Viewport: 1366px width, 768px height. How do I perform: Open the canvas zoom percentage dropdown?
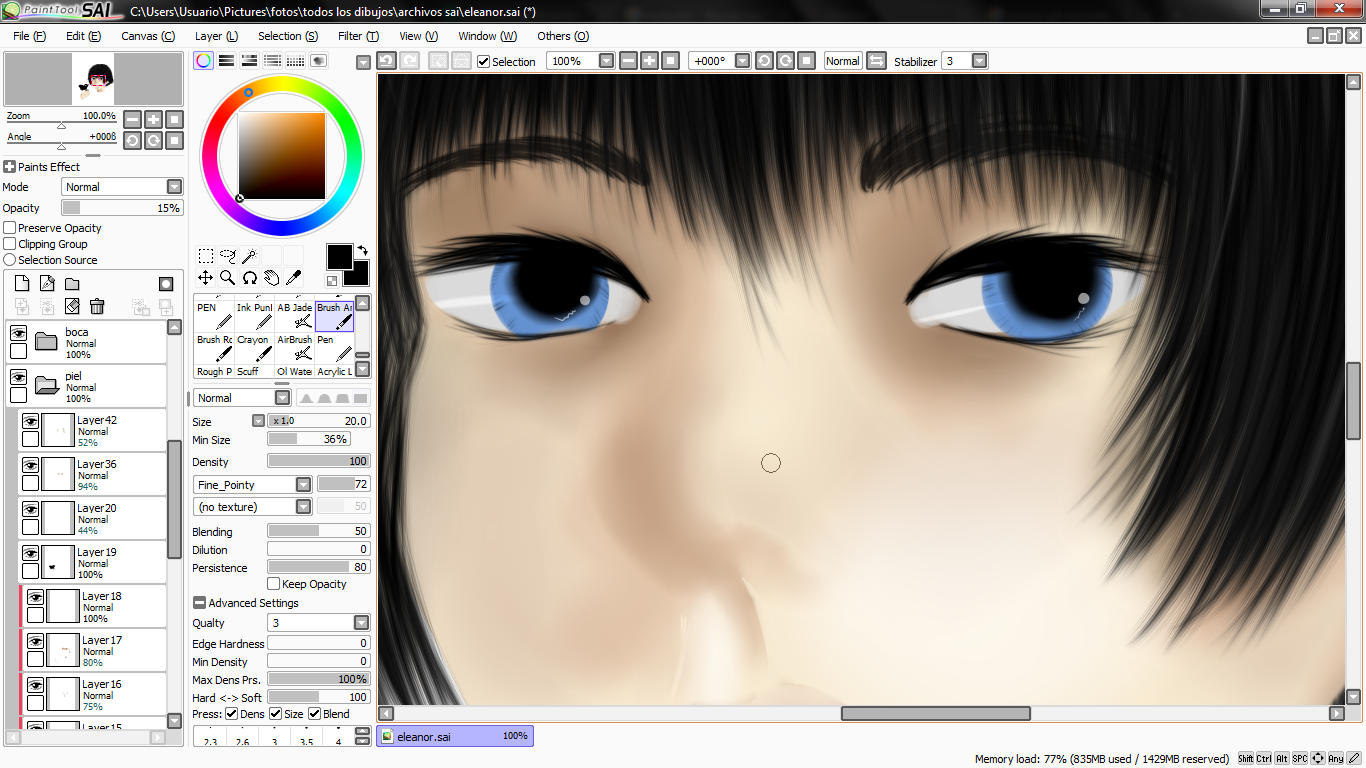606,61
